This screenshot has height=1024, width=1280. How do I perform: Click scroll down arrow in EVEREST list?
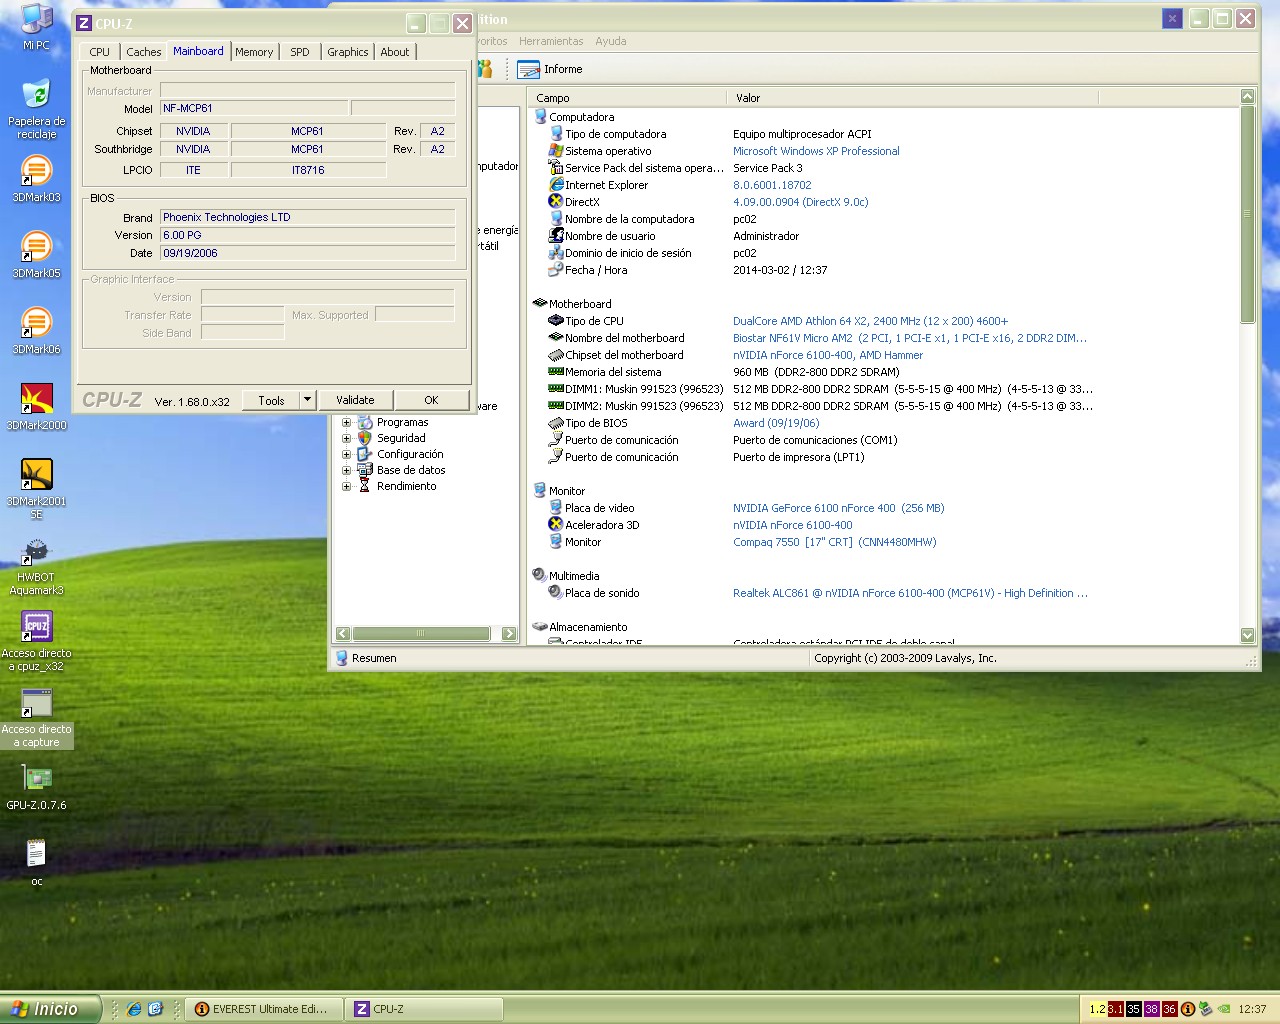[x=1247, y=635]
